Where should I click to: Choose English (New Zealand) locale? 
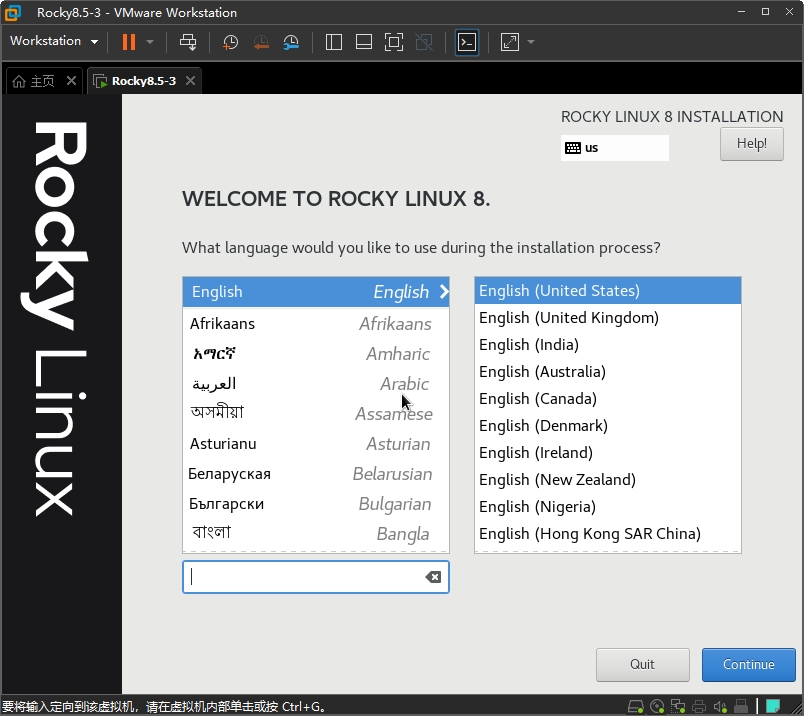coord(608,480)
